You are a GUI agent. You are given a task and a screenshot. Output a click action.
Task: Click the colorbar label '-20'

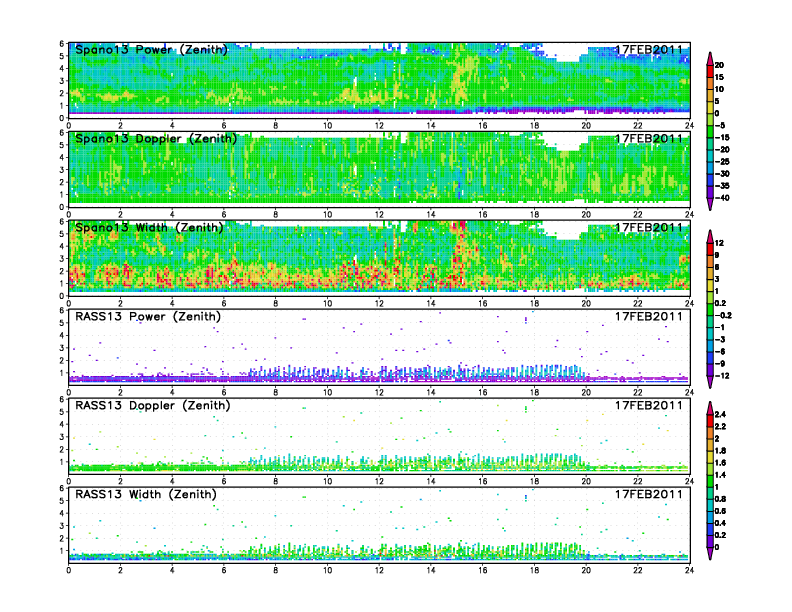[x=722, y=149]
